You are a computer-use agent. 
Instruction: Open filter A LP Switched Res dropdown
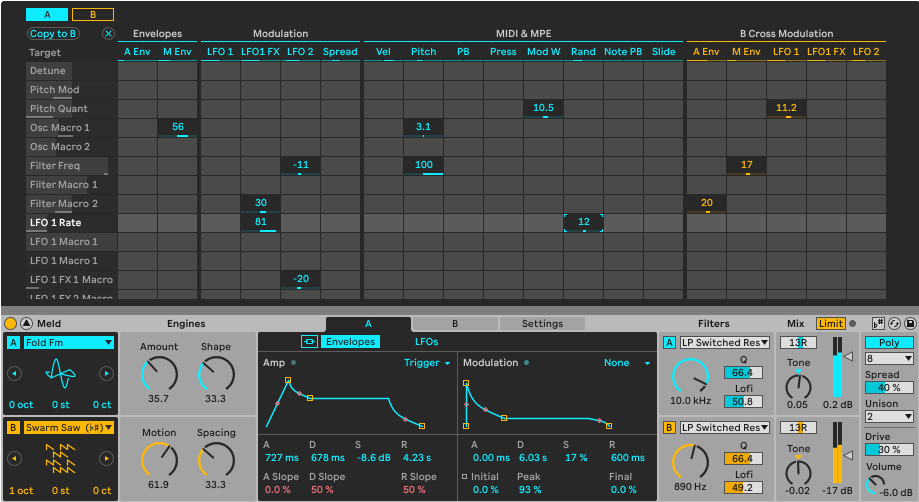pos(725,343)
